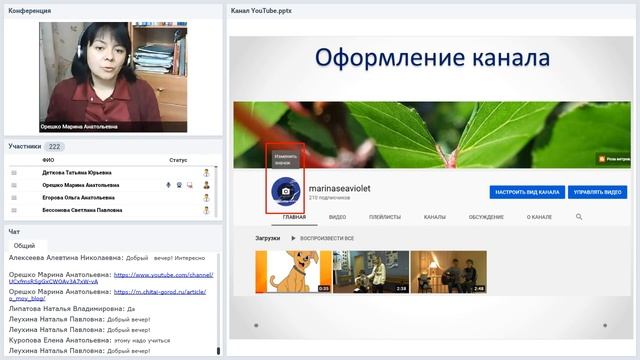640x360 pixels.
Task: Click the user avatar icon for Деткова Татьяна
Action: [x=207, y=173]
